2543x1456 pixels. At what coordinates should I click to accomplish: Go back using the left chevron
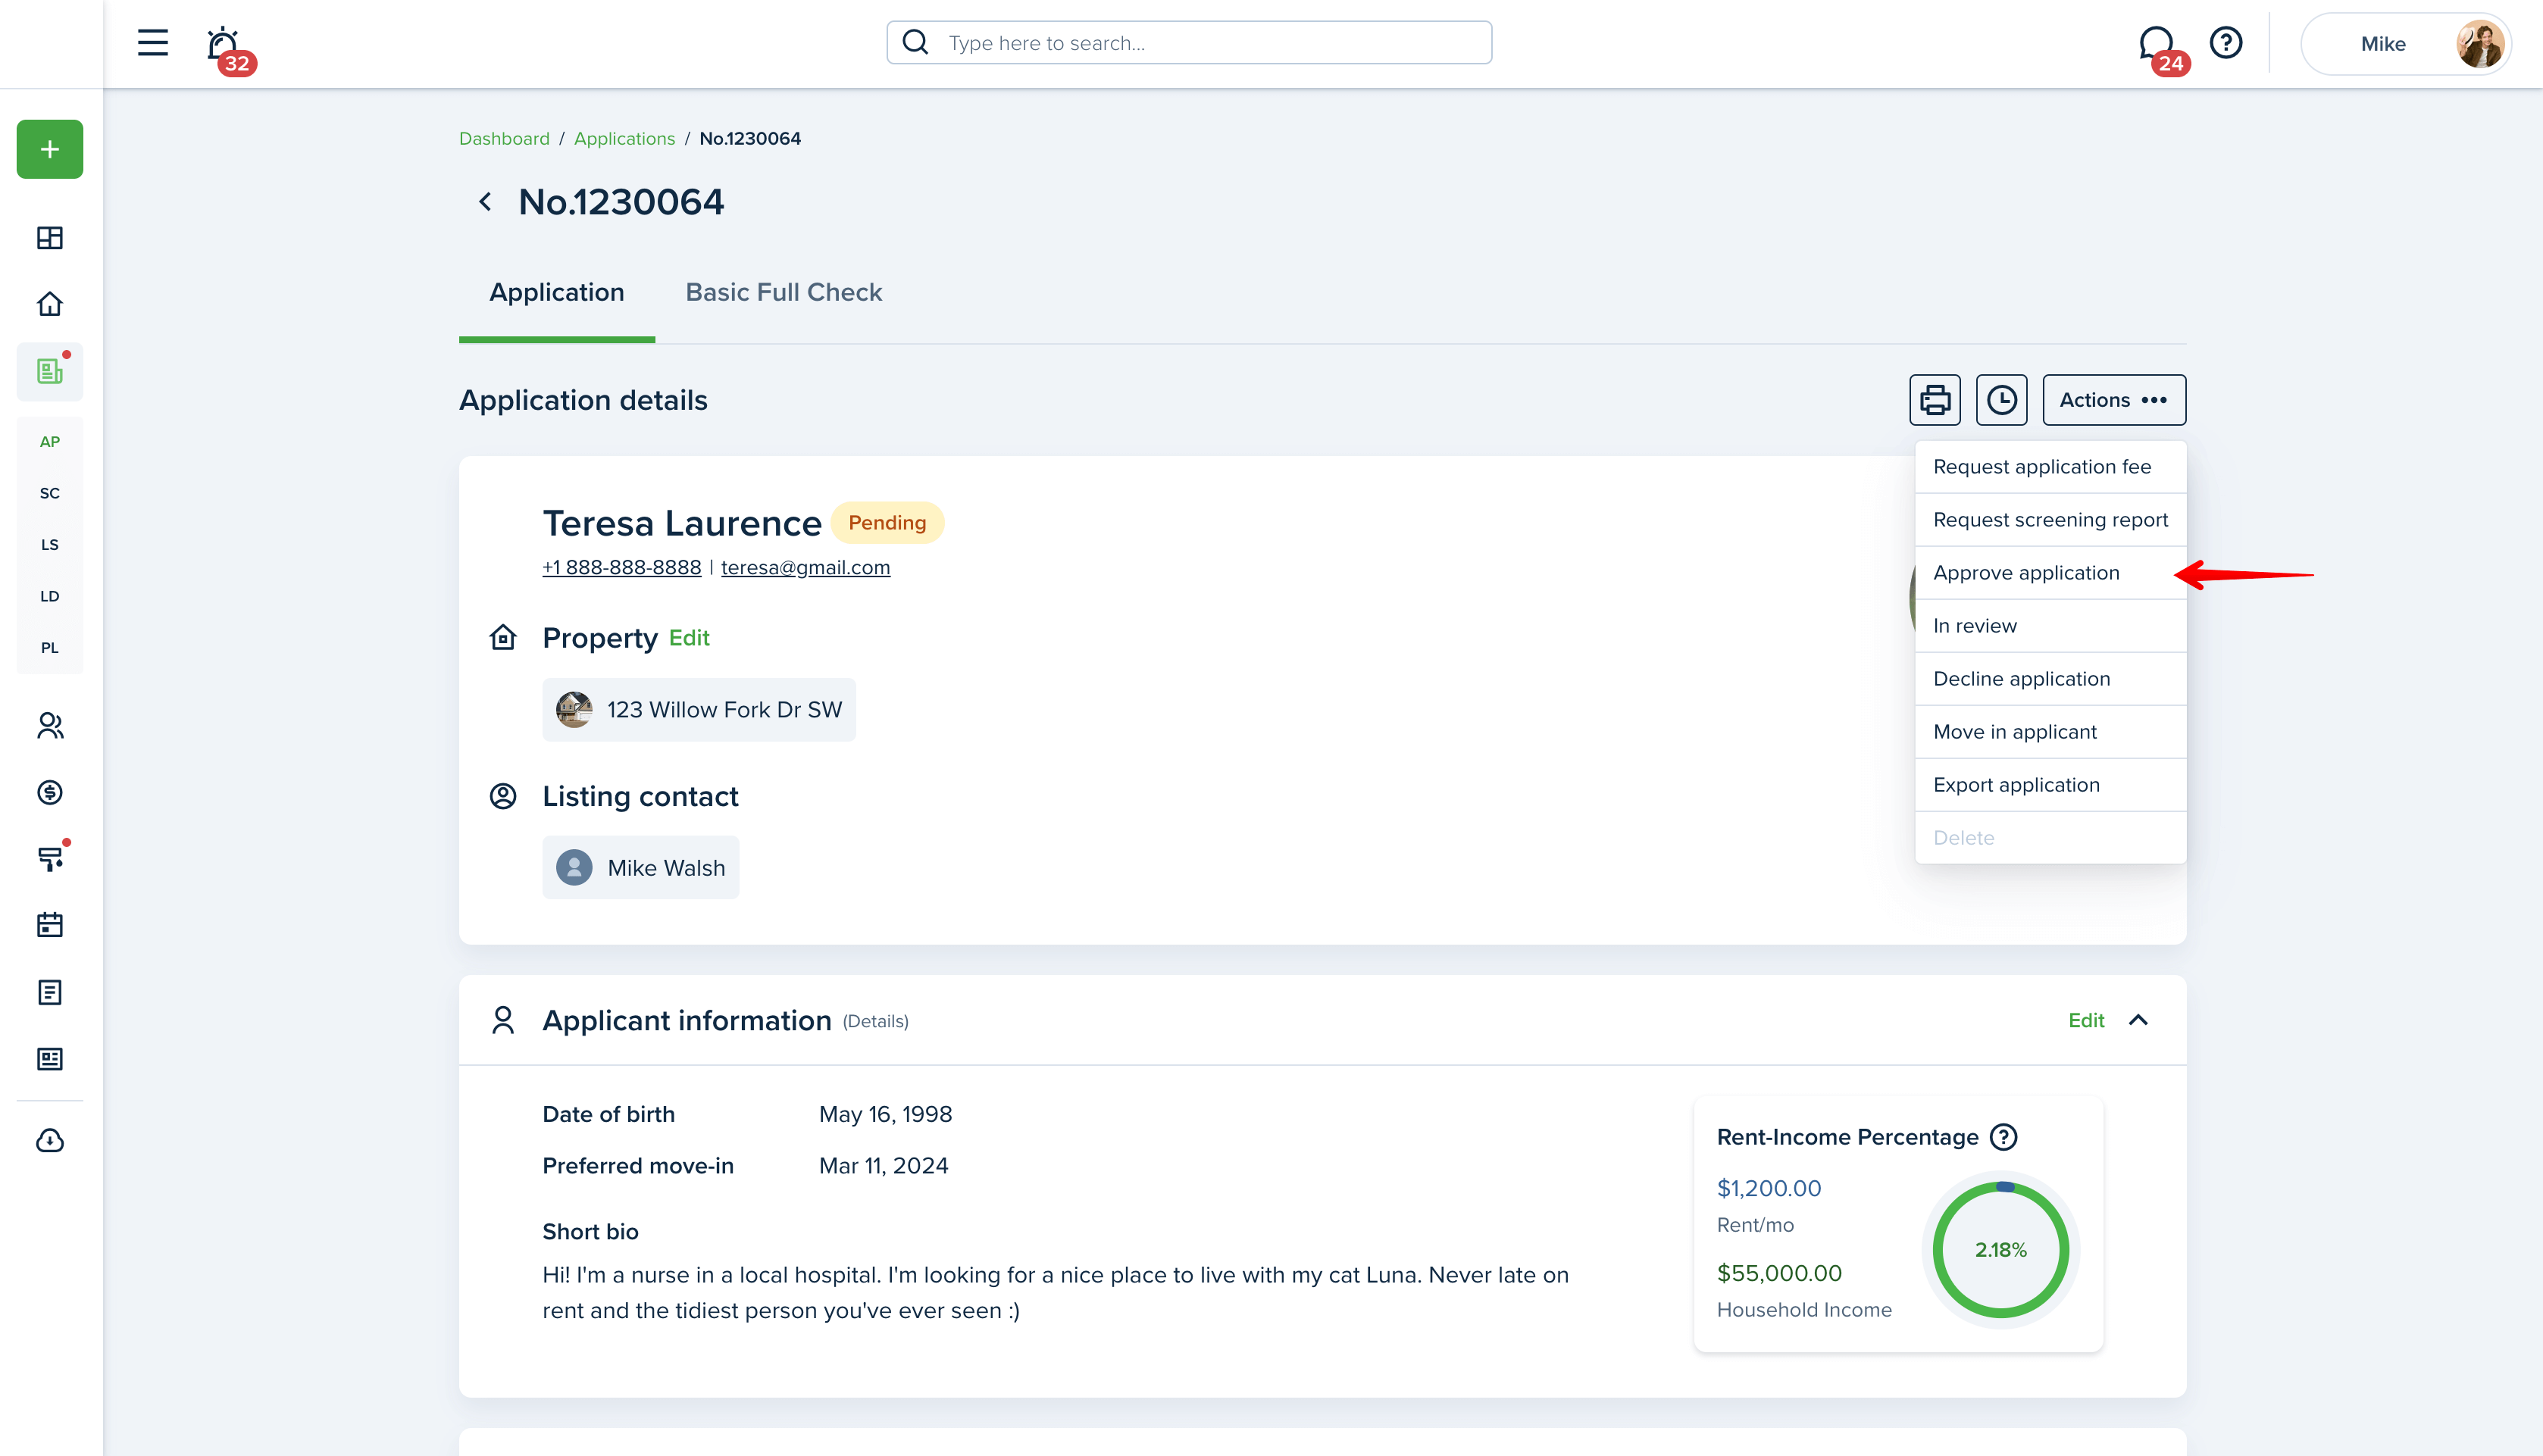(x=485, y=202)
